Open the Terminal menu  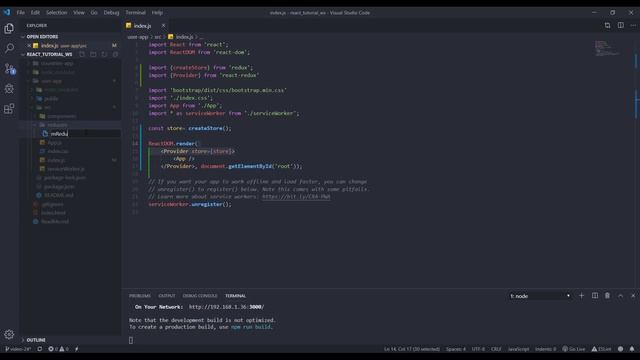pos(136,13)
